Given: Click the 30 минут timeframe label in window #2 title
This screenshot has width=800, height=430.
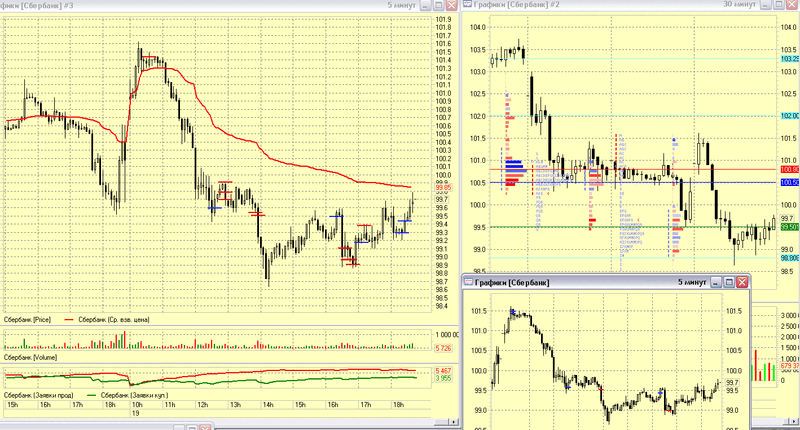Looking at the screenshot, I should (x=740, y=4).
